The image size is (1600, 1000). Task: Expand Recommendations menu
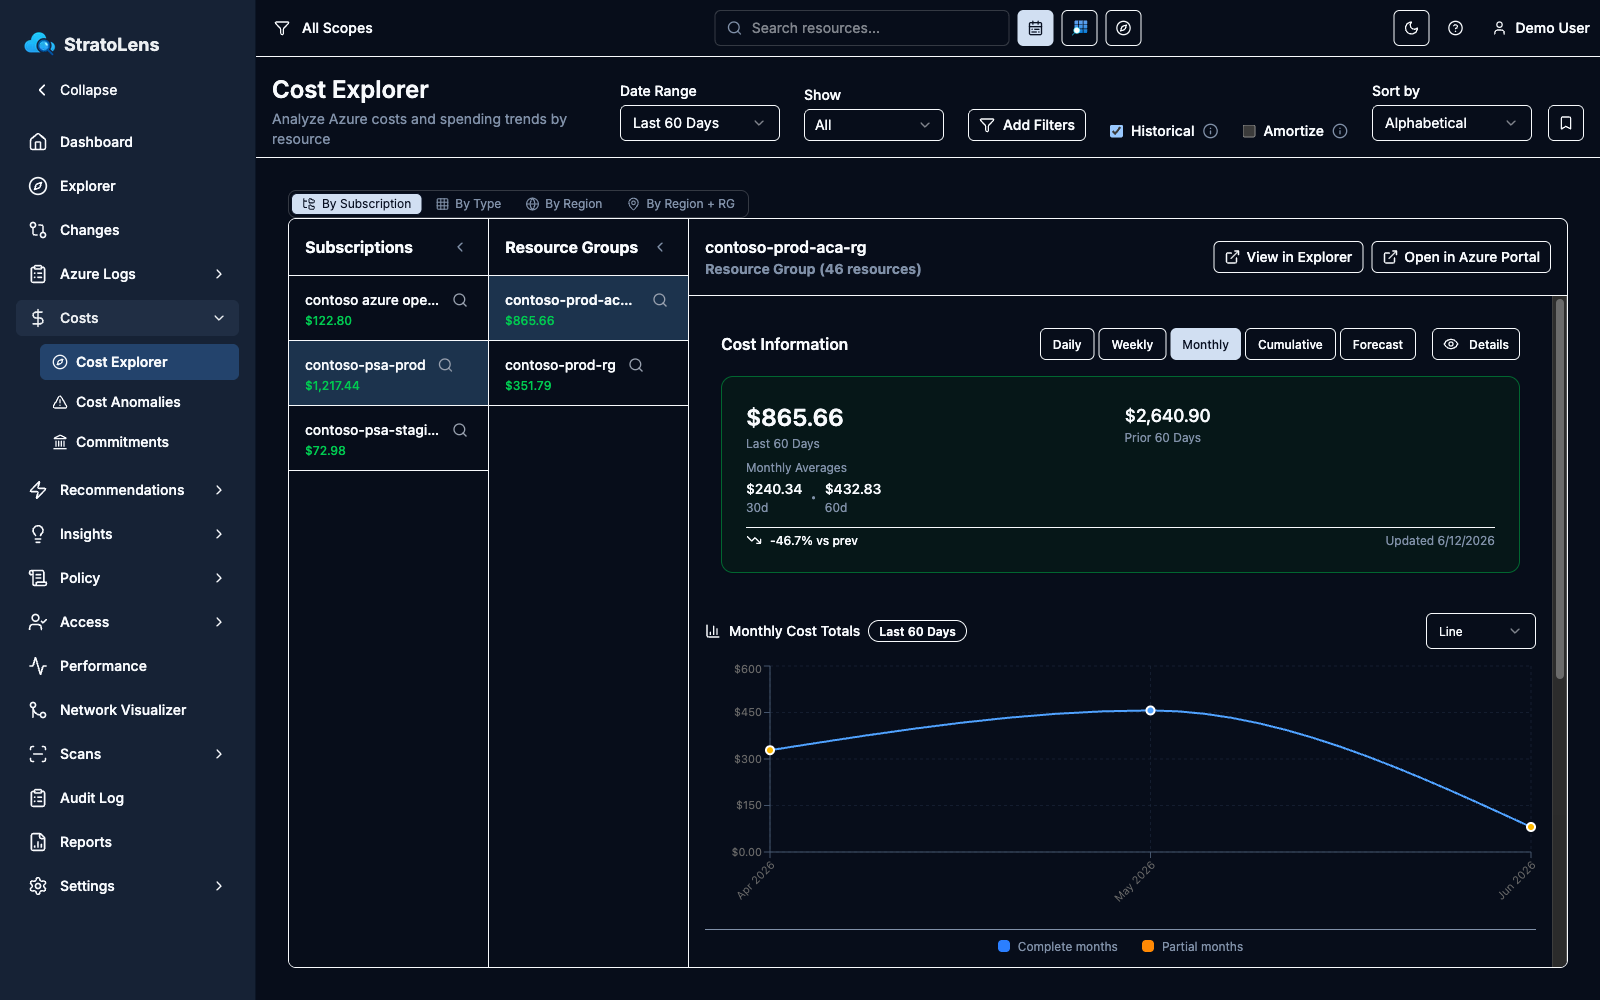(127, 490)
